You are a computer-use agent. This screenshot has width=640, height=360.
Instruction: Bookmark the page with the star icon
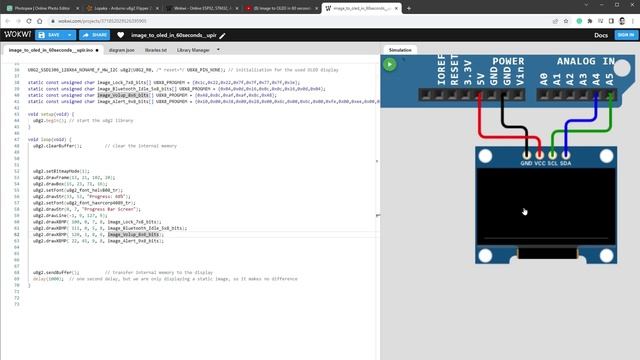coord(566,21)
